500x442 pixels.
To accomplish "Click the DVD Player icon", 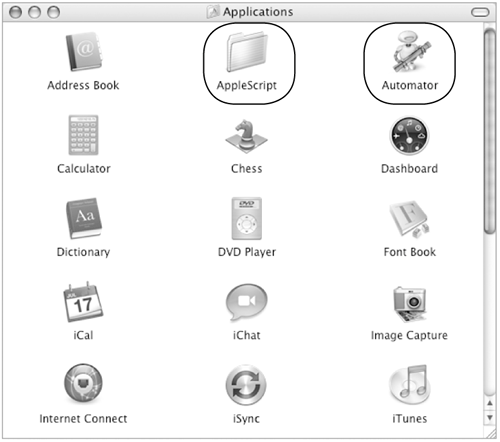I will coord(247,218).
